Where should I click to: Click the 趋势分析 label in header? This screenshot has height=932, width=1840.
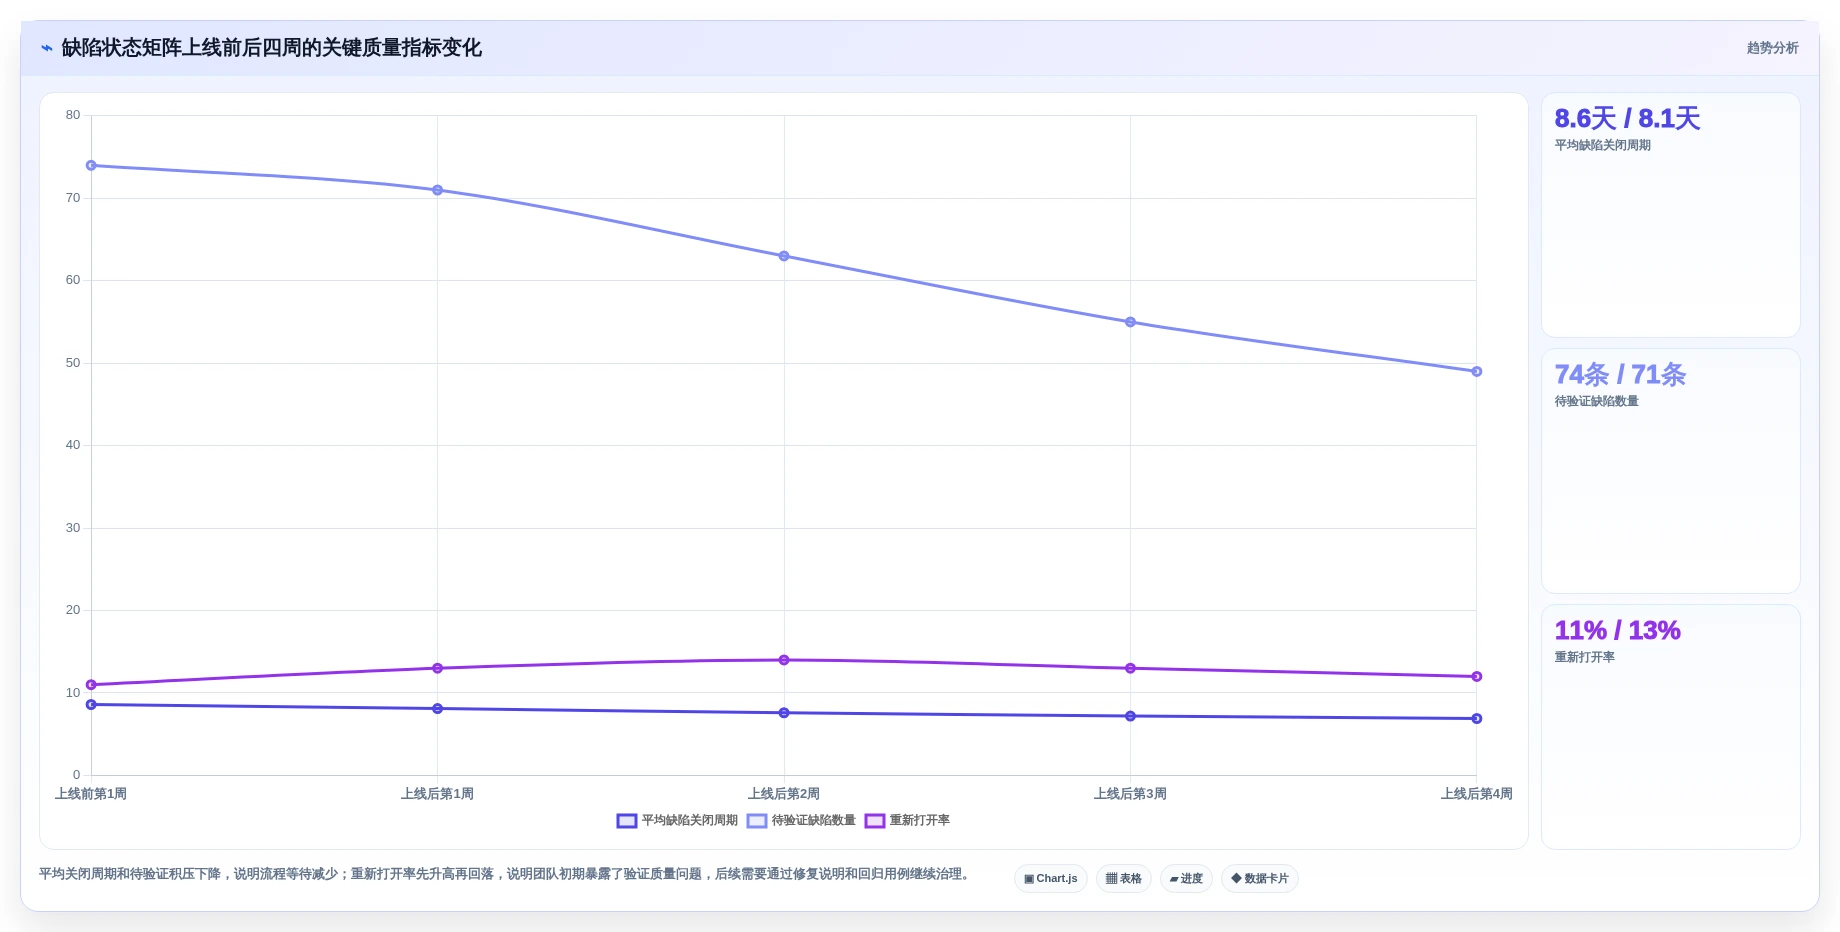pyautogui.click(x=1772, y=48)
